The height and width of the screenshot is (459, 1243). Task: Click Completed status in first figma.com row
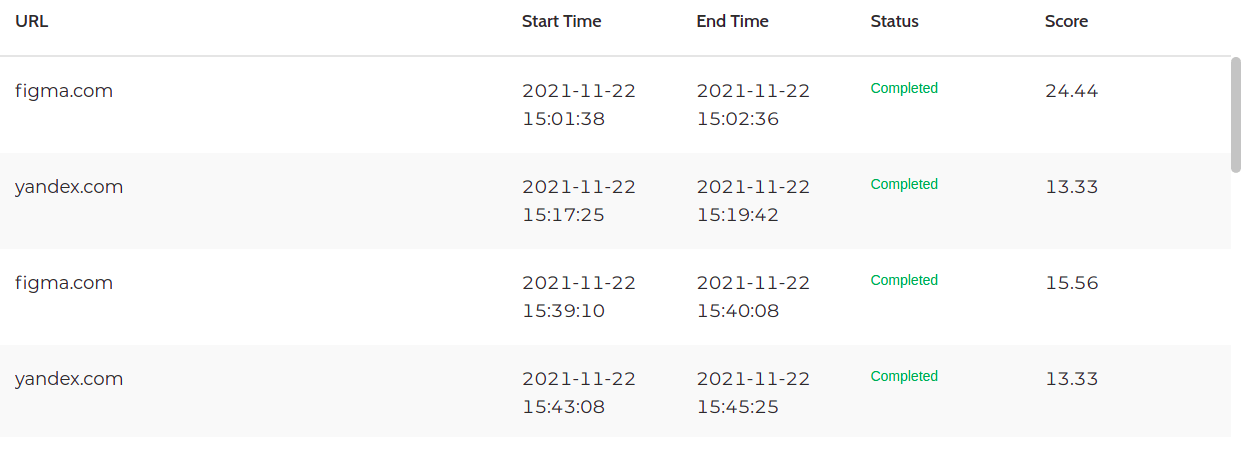tap(904, 88)
